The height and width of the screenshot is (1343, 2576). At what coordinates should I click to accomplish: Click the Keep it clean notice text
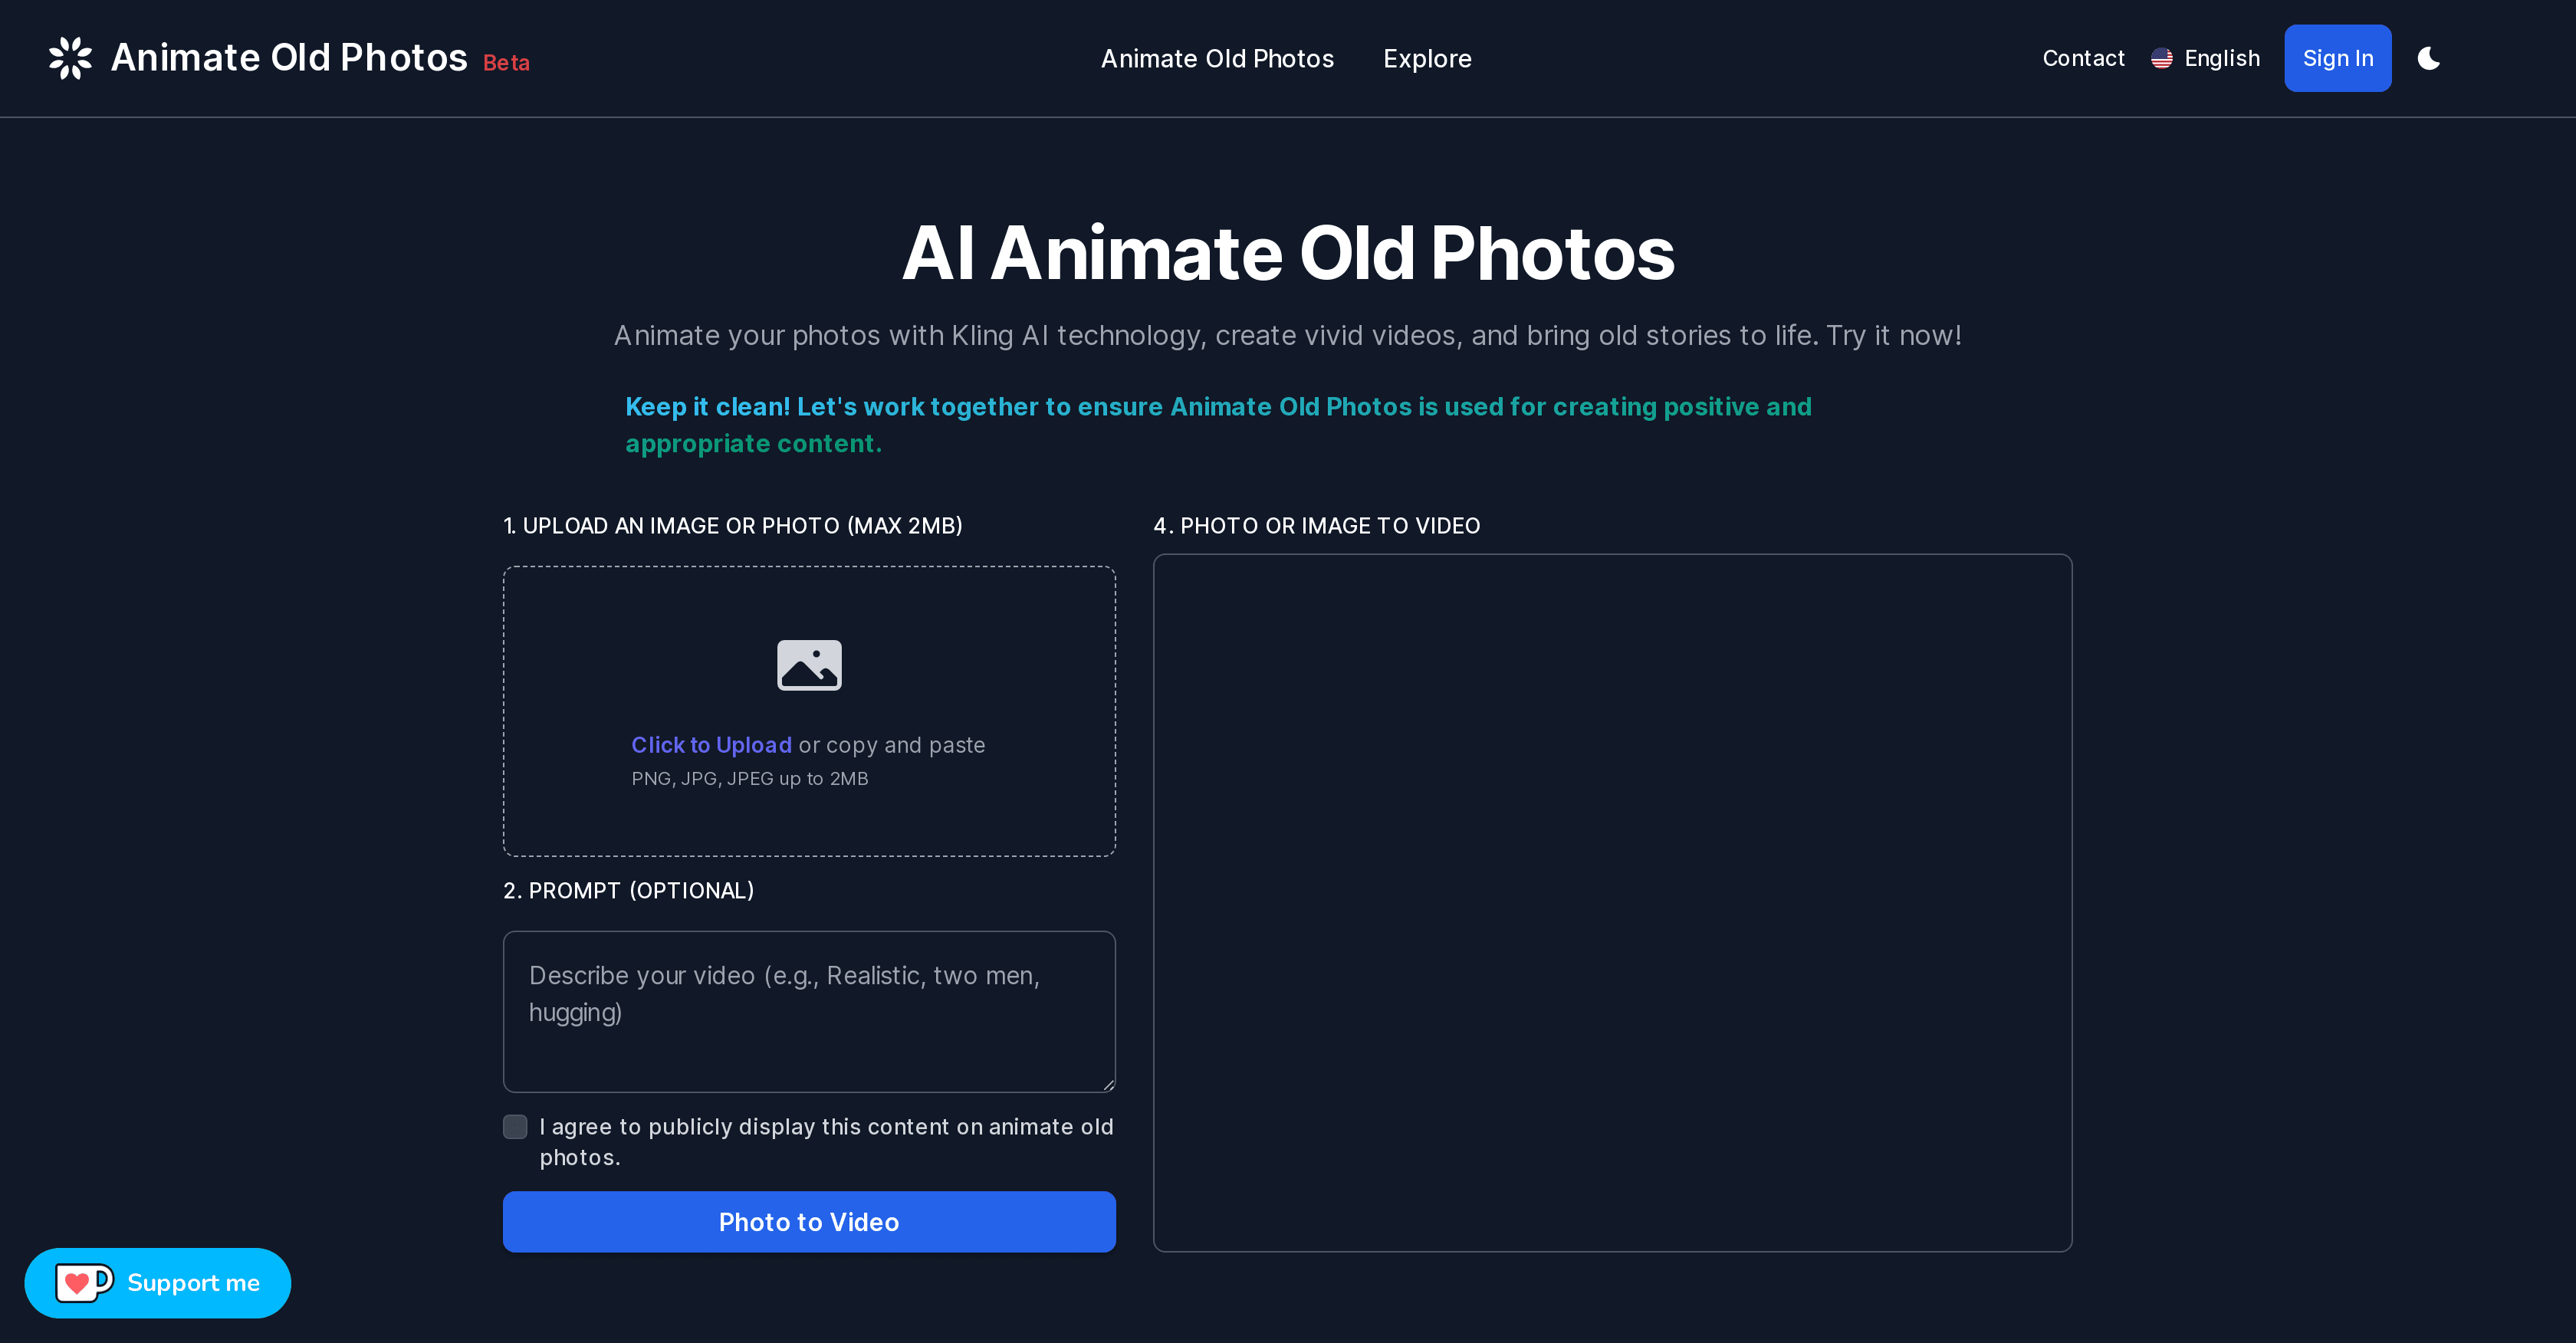click(x=1218, y=425)
